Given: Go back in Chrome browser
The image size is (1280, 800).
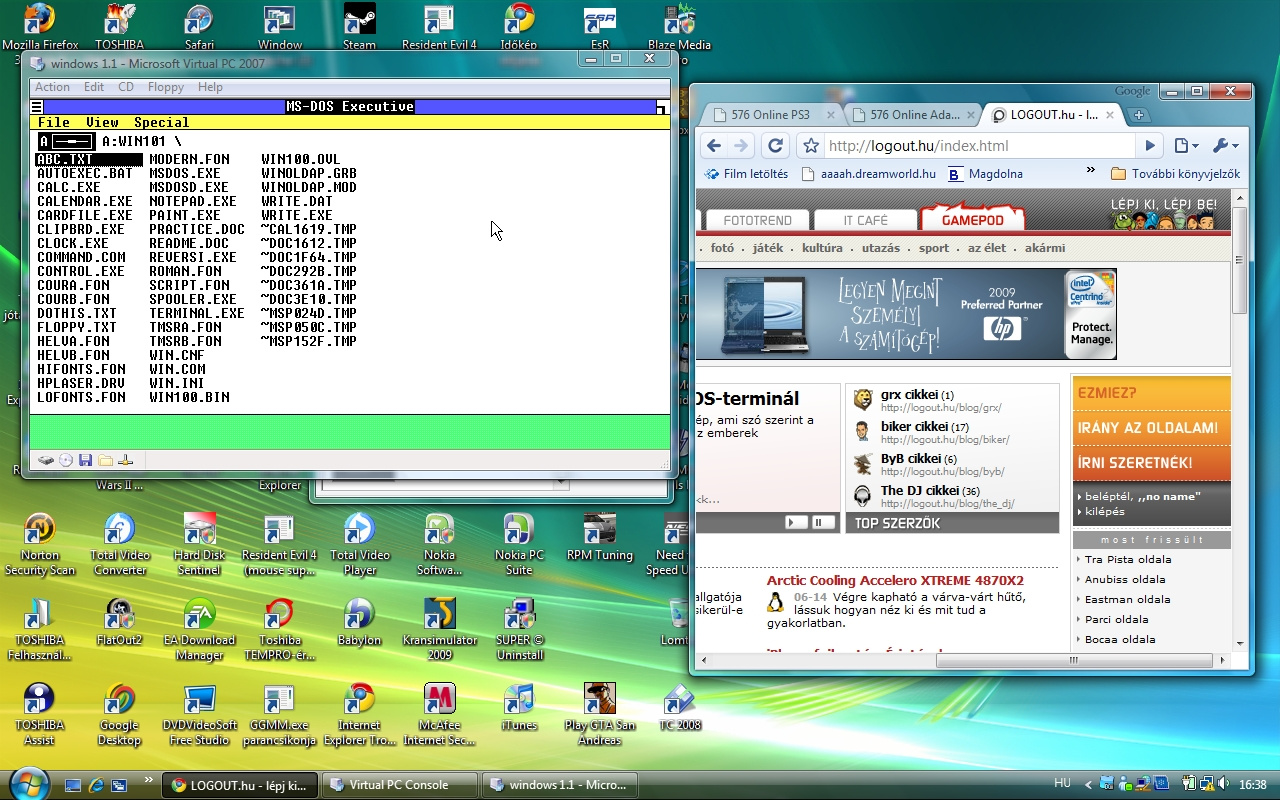Looking at the screenshot, I should click(x=713, y=146).
